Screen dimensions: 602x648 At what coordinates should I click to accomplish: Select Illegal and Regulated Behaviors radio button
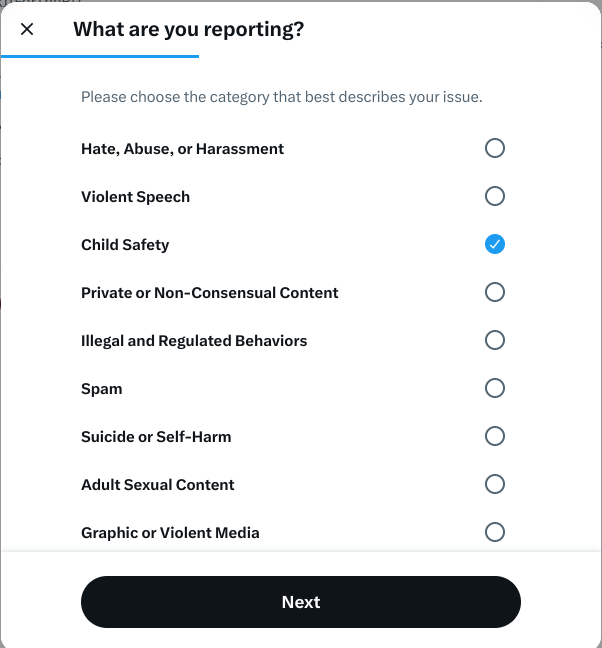[494, 341]
